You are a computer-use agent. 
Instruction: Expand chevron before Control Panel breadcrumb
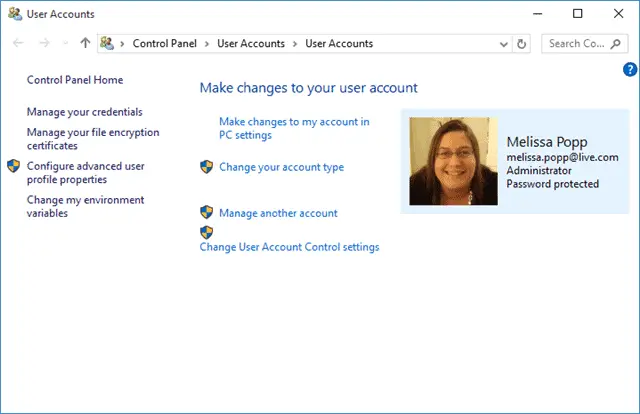pyautogui.click(x=122, y=44)
